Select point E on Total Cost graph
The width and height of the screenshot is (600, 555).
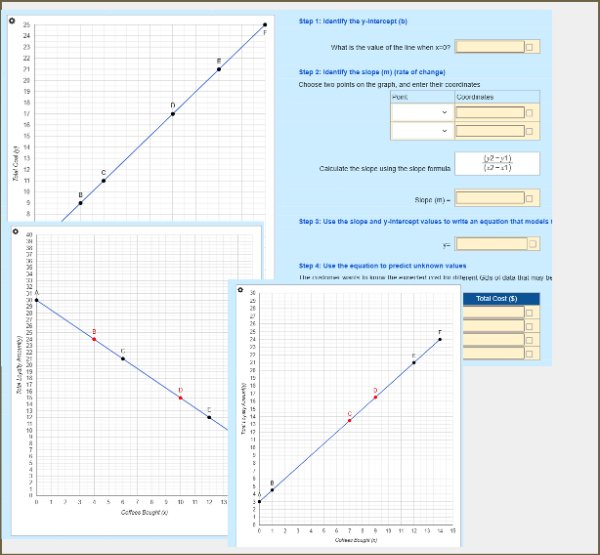coord(219,69)
